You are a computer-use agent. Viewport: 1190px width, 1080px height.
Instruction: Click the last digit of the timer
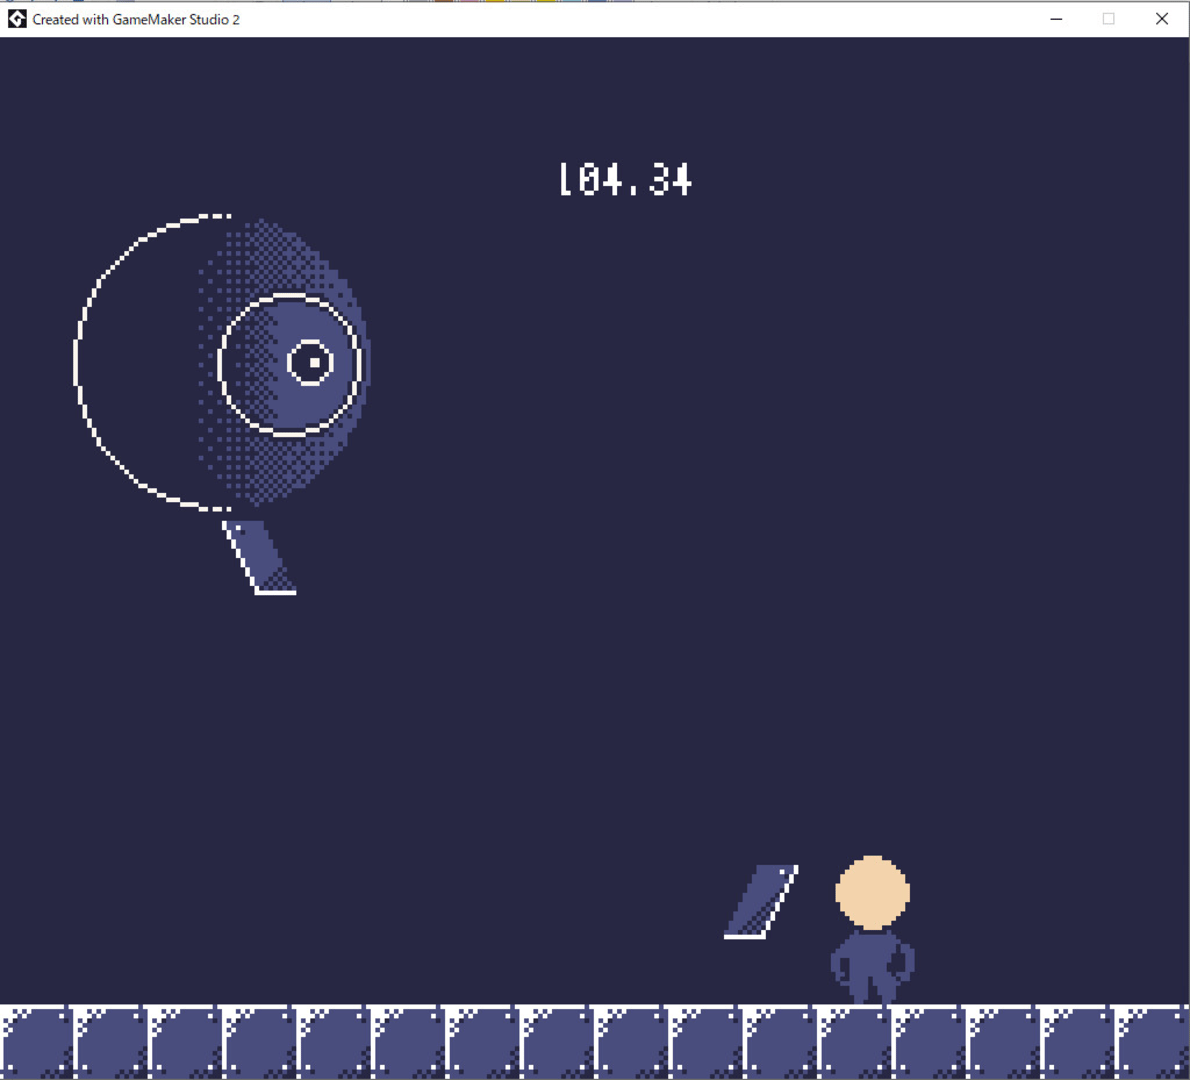[x=681, y=180]
